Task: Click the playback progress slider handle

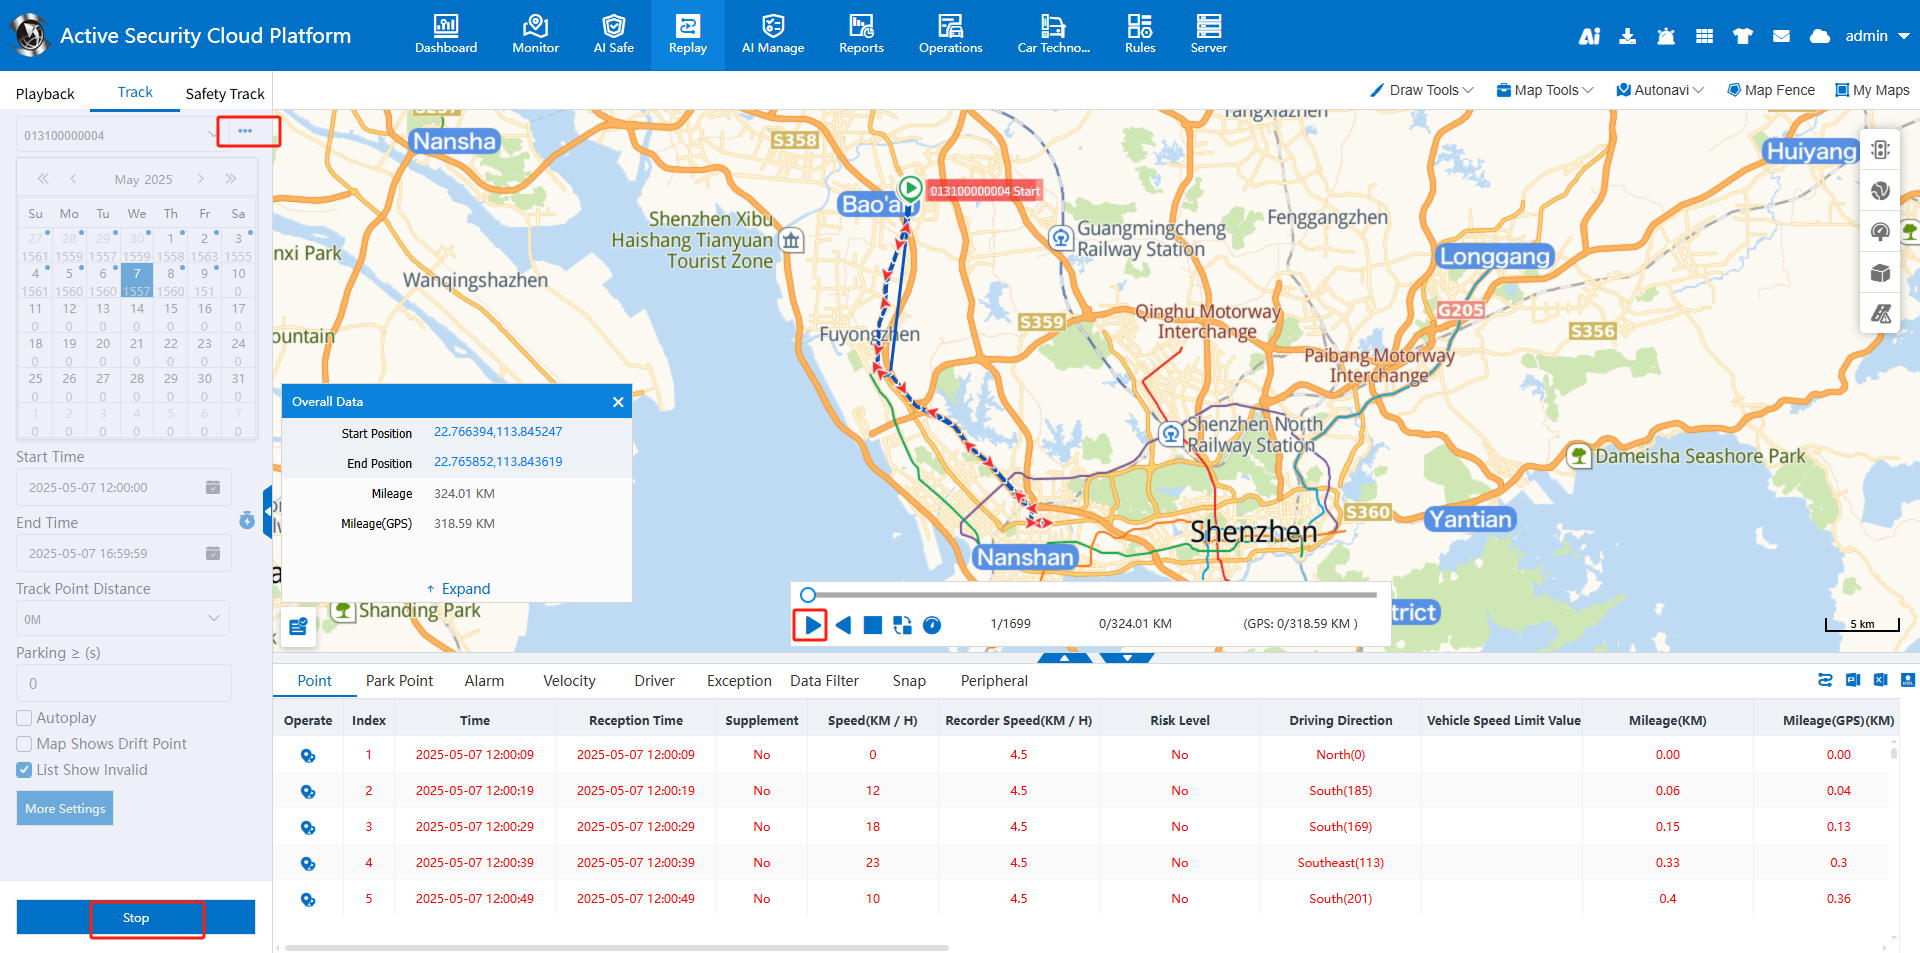Action: (808, 595)
